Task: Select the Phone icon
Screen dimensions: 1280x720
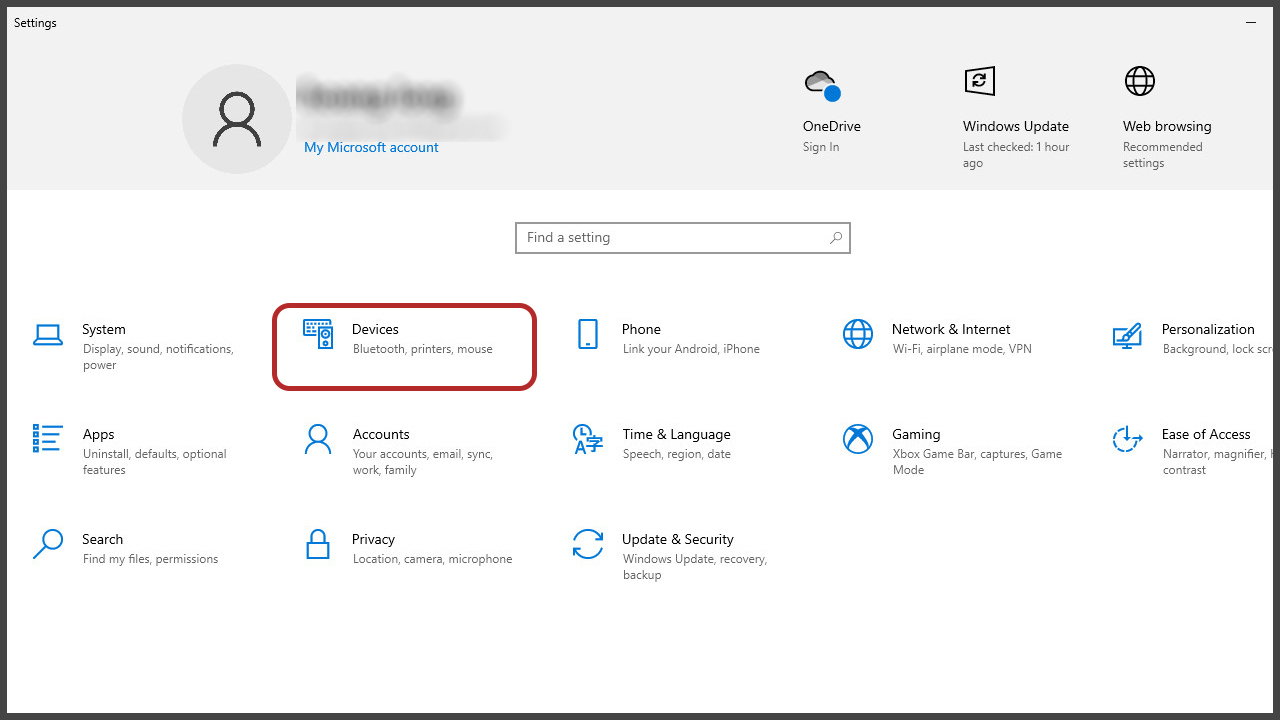Action: coord(588,334)
